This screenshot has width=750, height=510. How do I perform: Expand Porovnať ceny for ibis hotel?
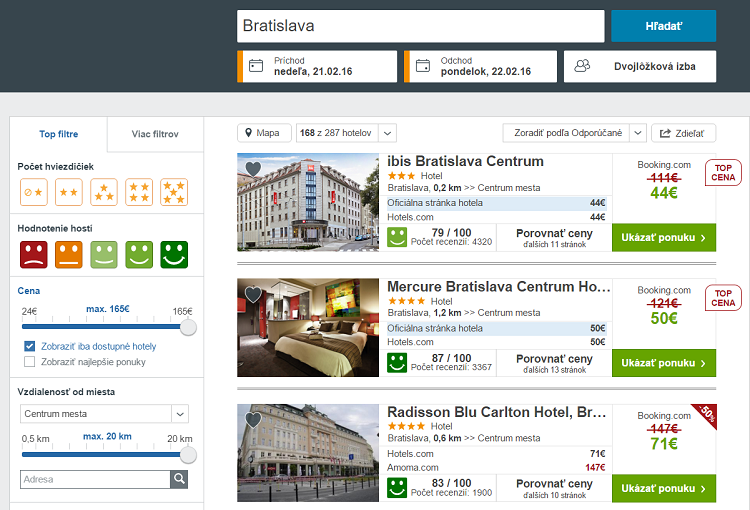pos(554,238)
